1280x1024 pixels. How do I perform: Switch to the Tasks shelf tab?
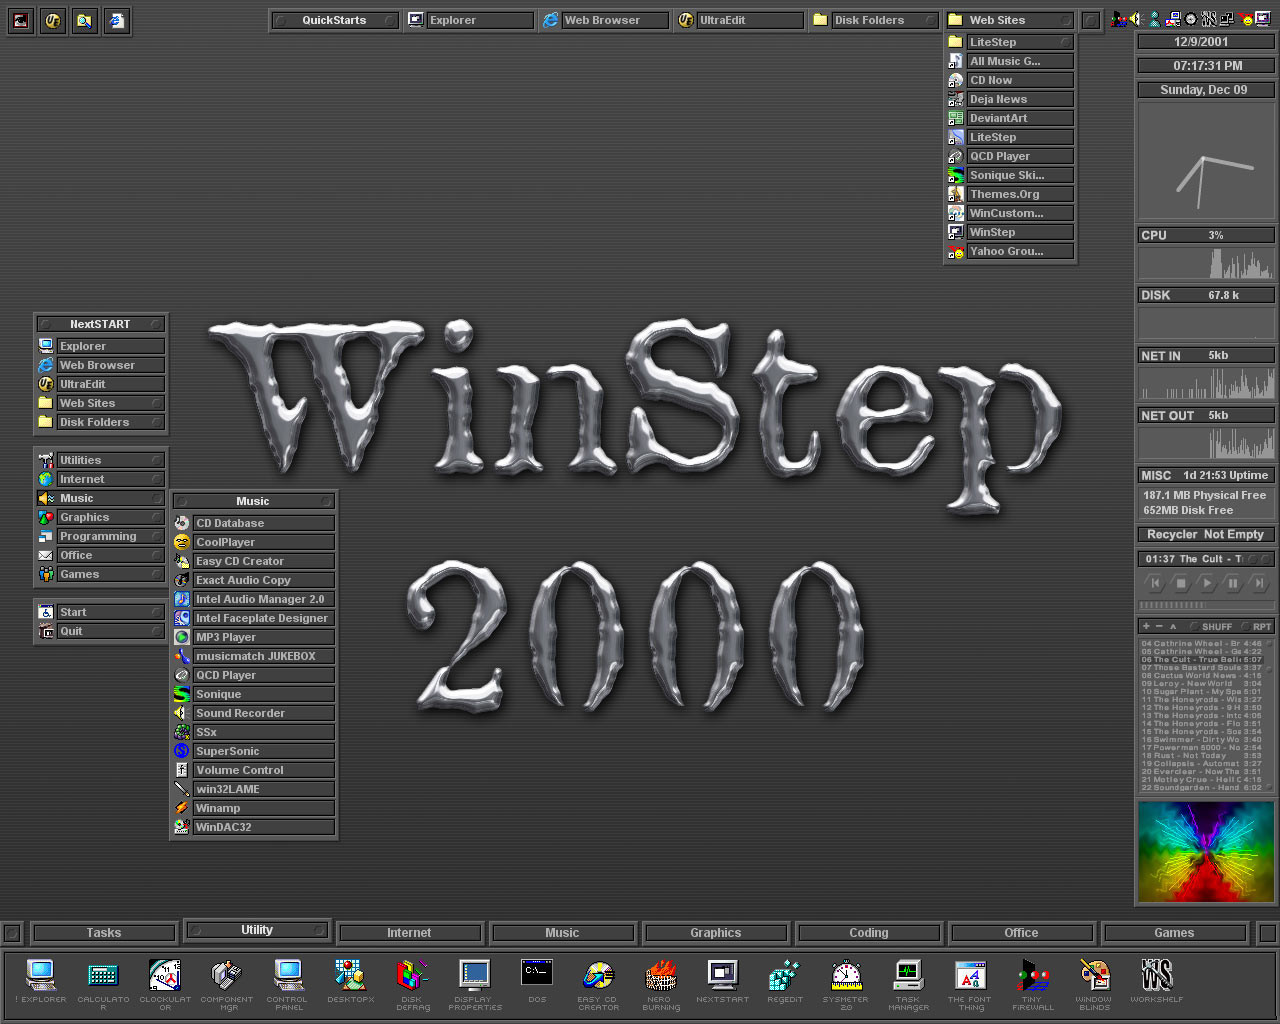pos(104,933)
